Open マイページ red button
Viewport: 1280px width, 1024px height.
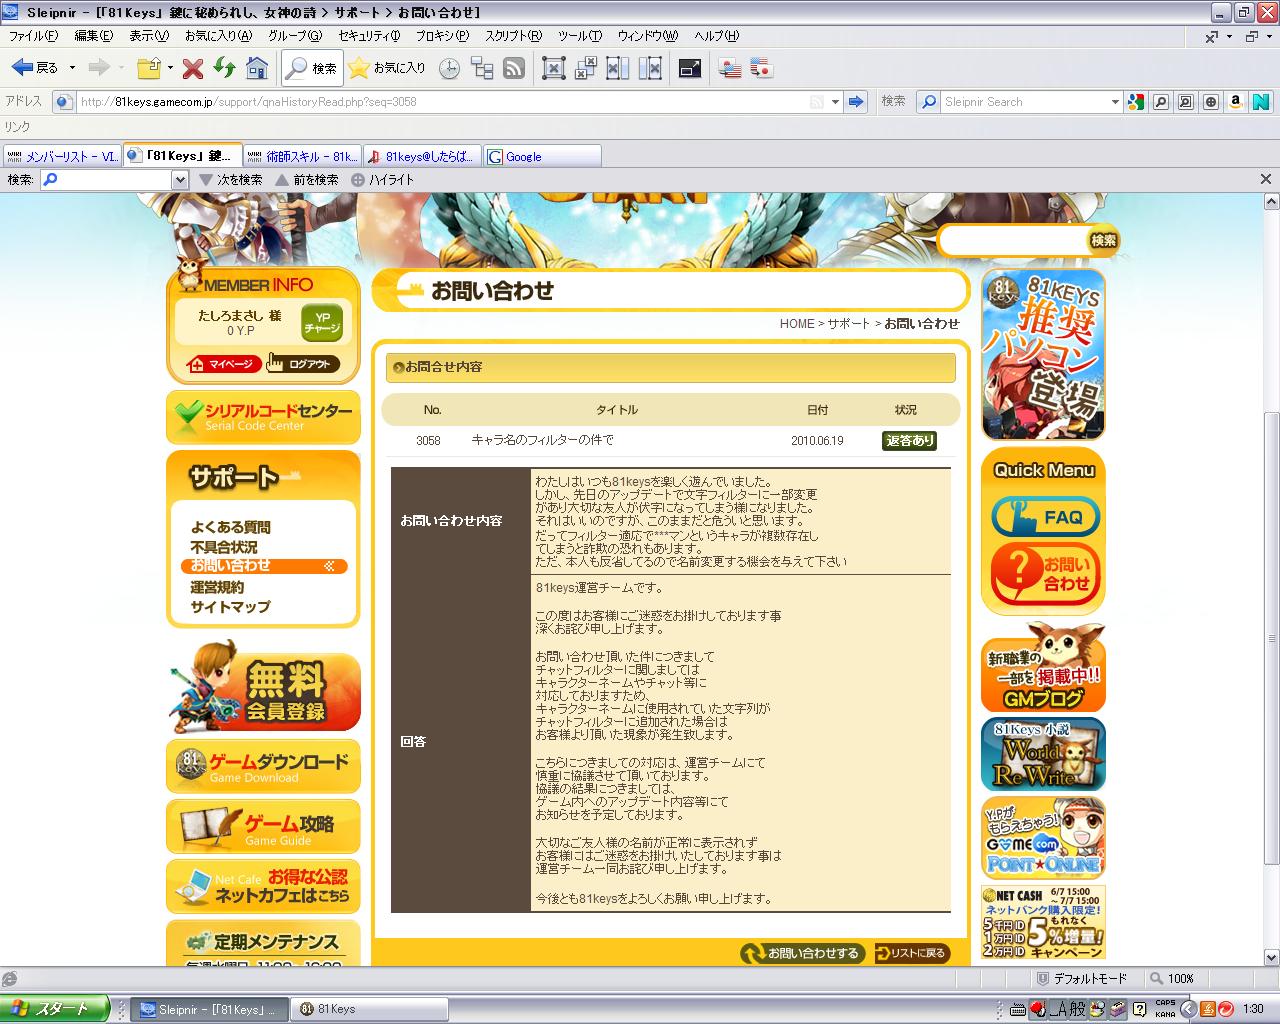coord(222,364)
